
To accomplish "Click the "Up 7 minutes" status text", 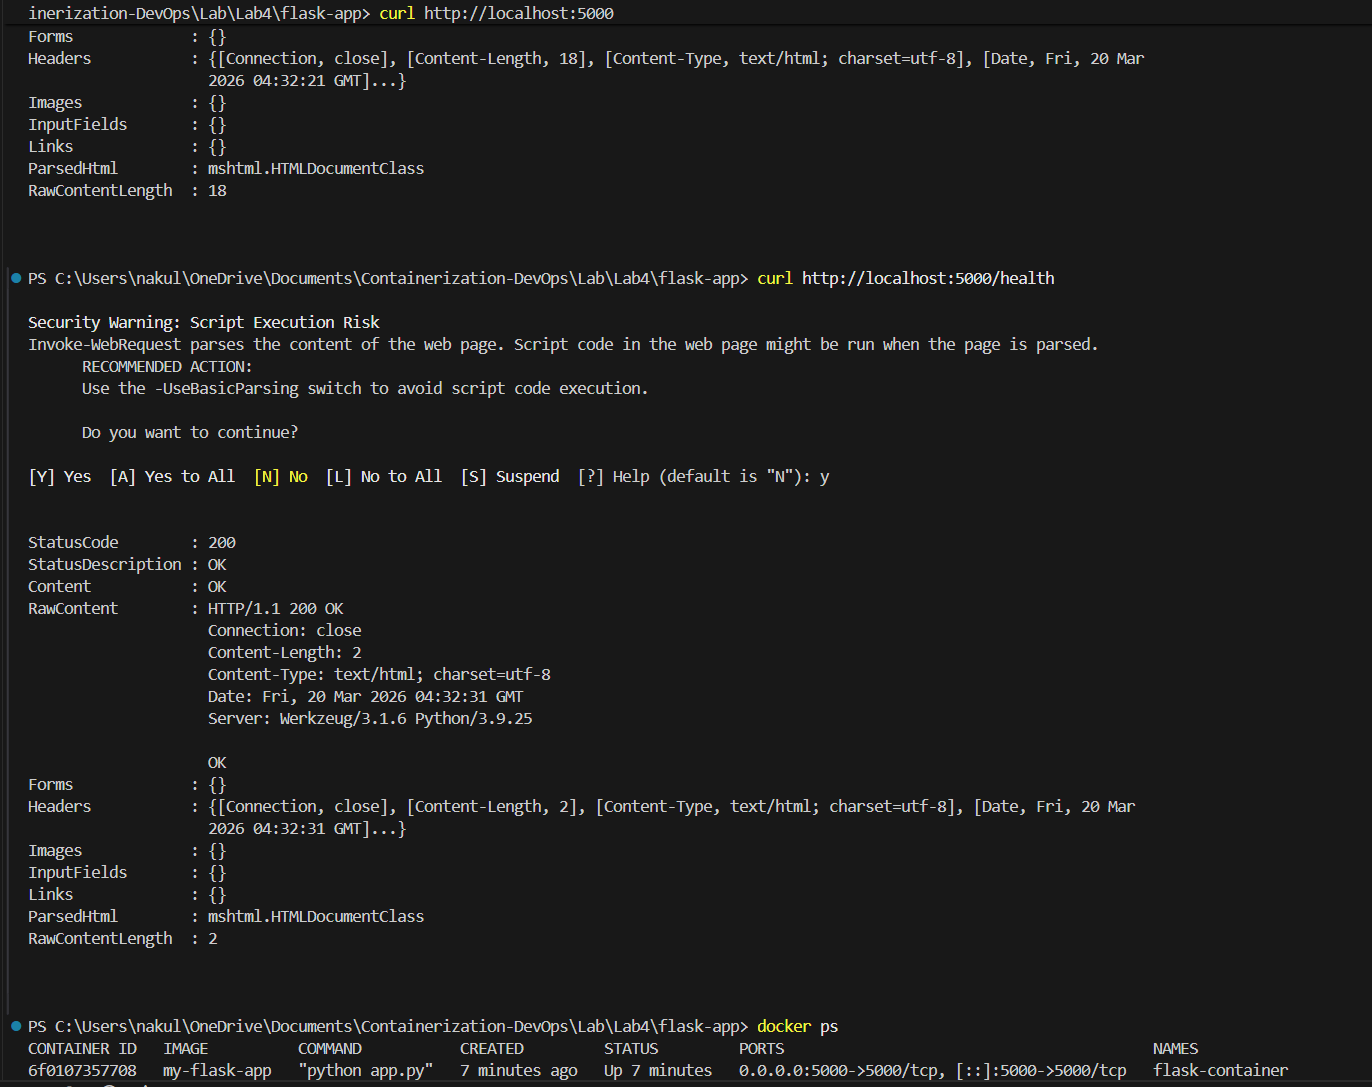I will (656, 1070).
